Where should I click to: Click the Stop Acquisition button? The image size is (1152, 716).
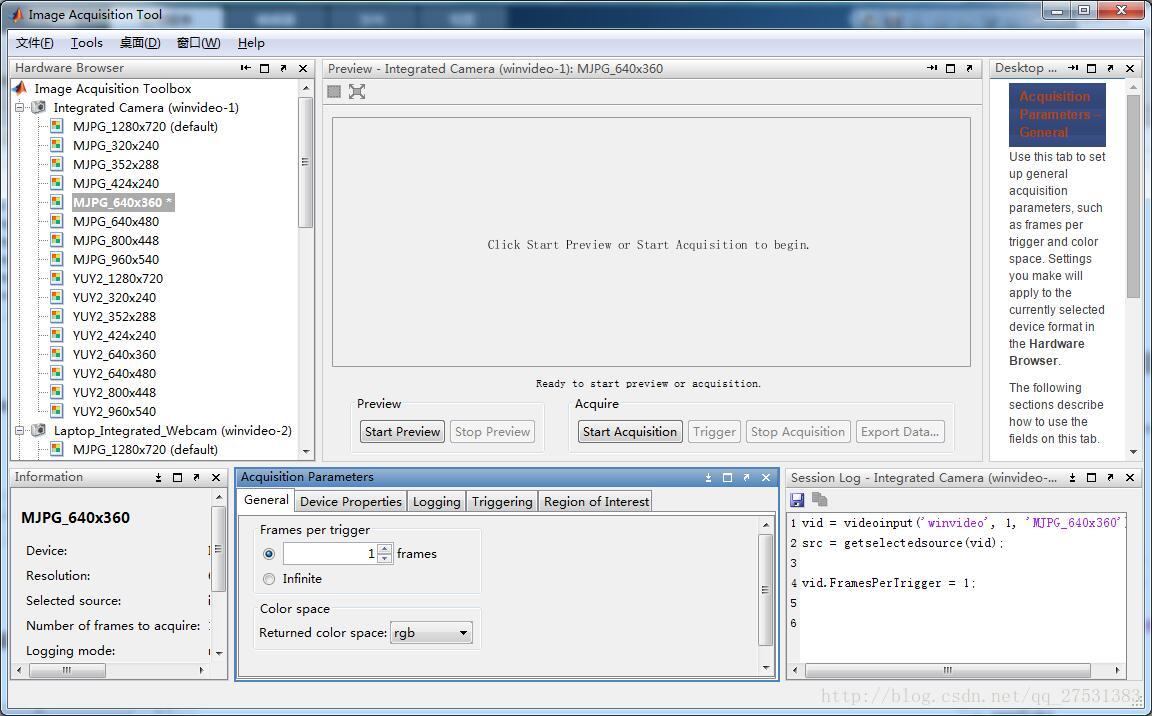click(x=798, y=432)
